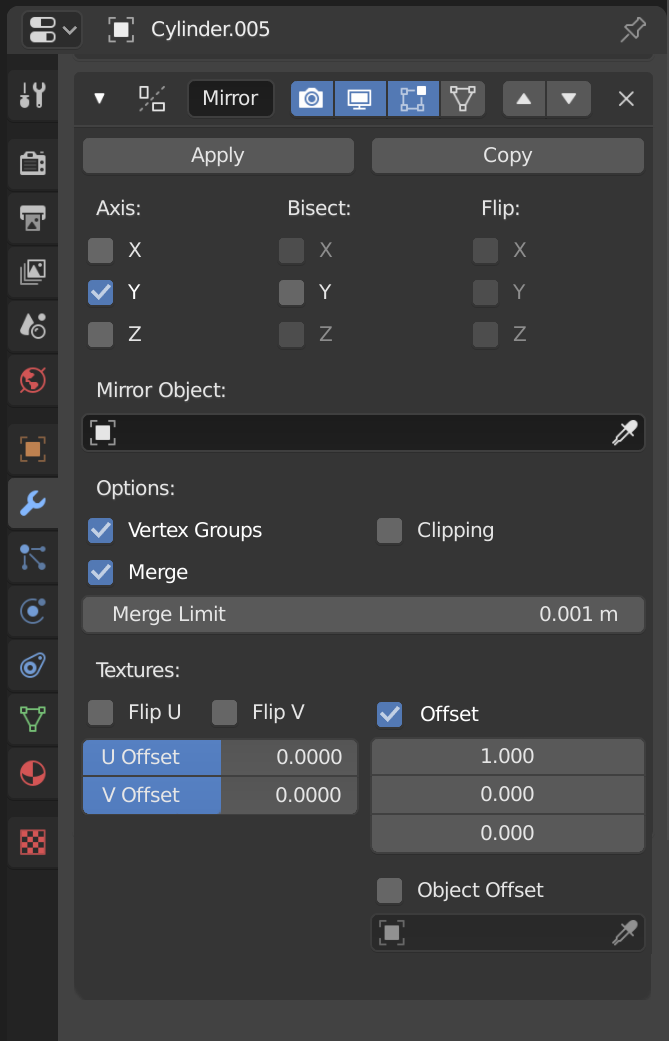Enable the Clipping checkbox

[x=390, y=530]
